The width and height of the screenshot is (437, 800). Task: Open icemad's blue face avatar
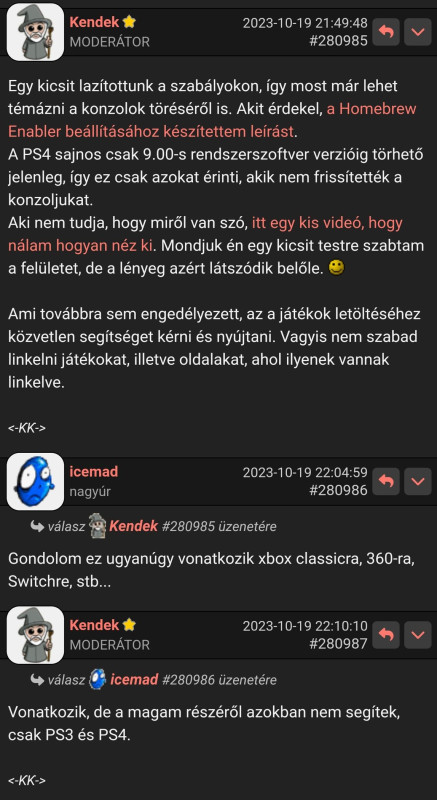point(35,481)
